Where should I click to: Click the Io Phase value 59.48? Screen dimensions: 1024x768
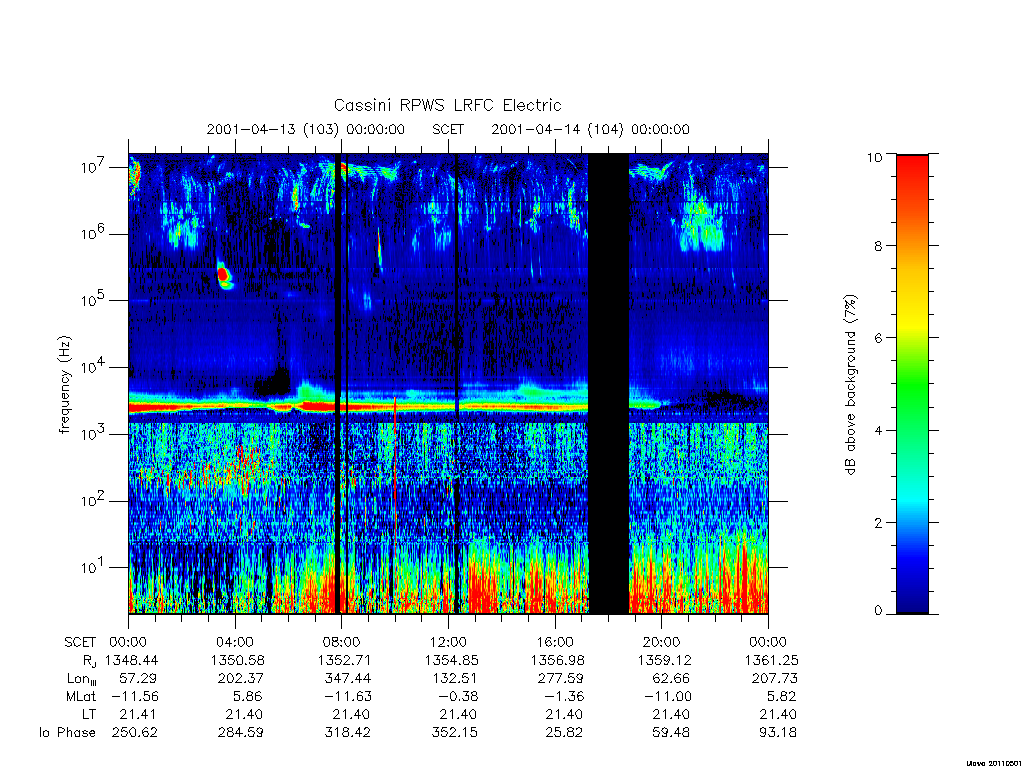(671, 733)
